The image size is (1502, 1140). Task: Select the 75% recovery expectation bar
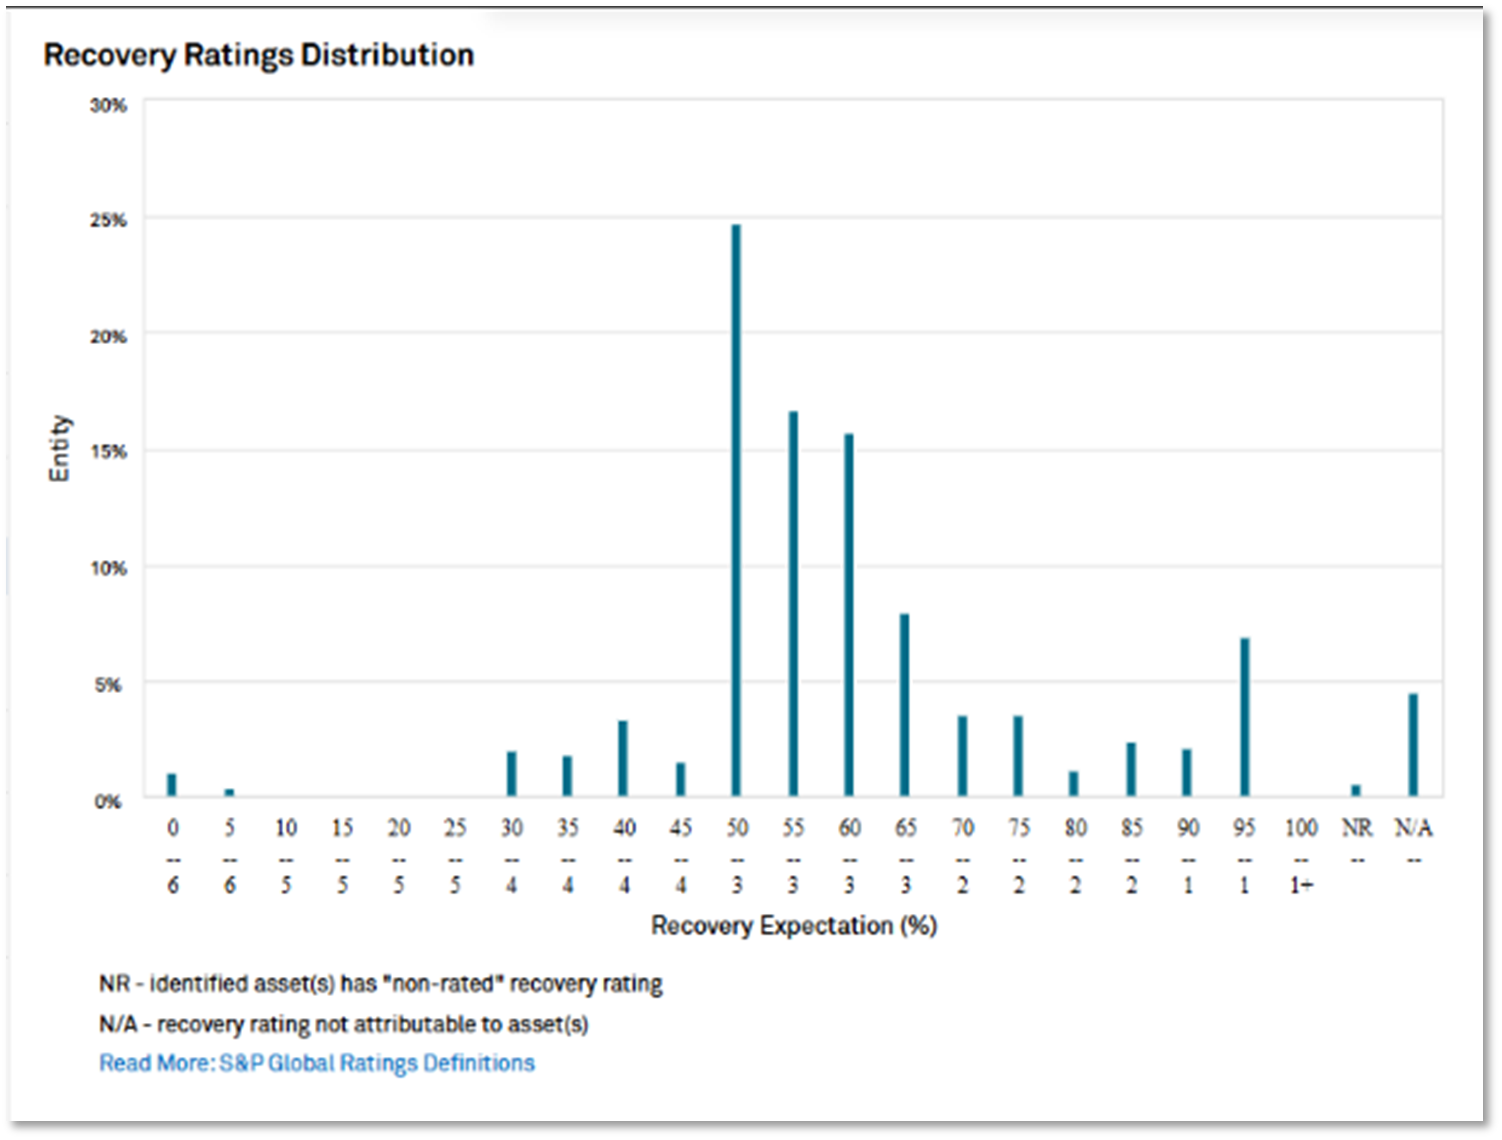pos(1018,756)
